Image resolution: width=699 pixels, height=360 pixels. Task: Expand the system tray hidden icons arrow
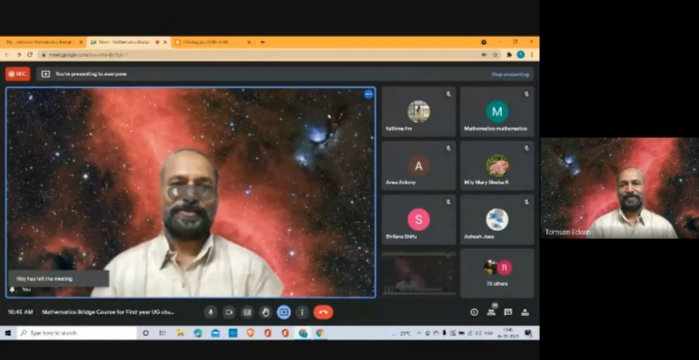pyautogui.click(x=419, y=333)
